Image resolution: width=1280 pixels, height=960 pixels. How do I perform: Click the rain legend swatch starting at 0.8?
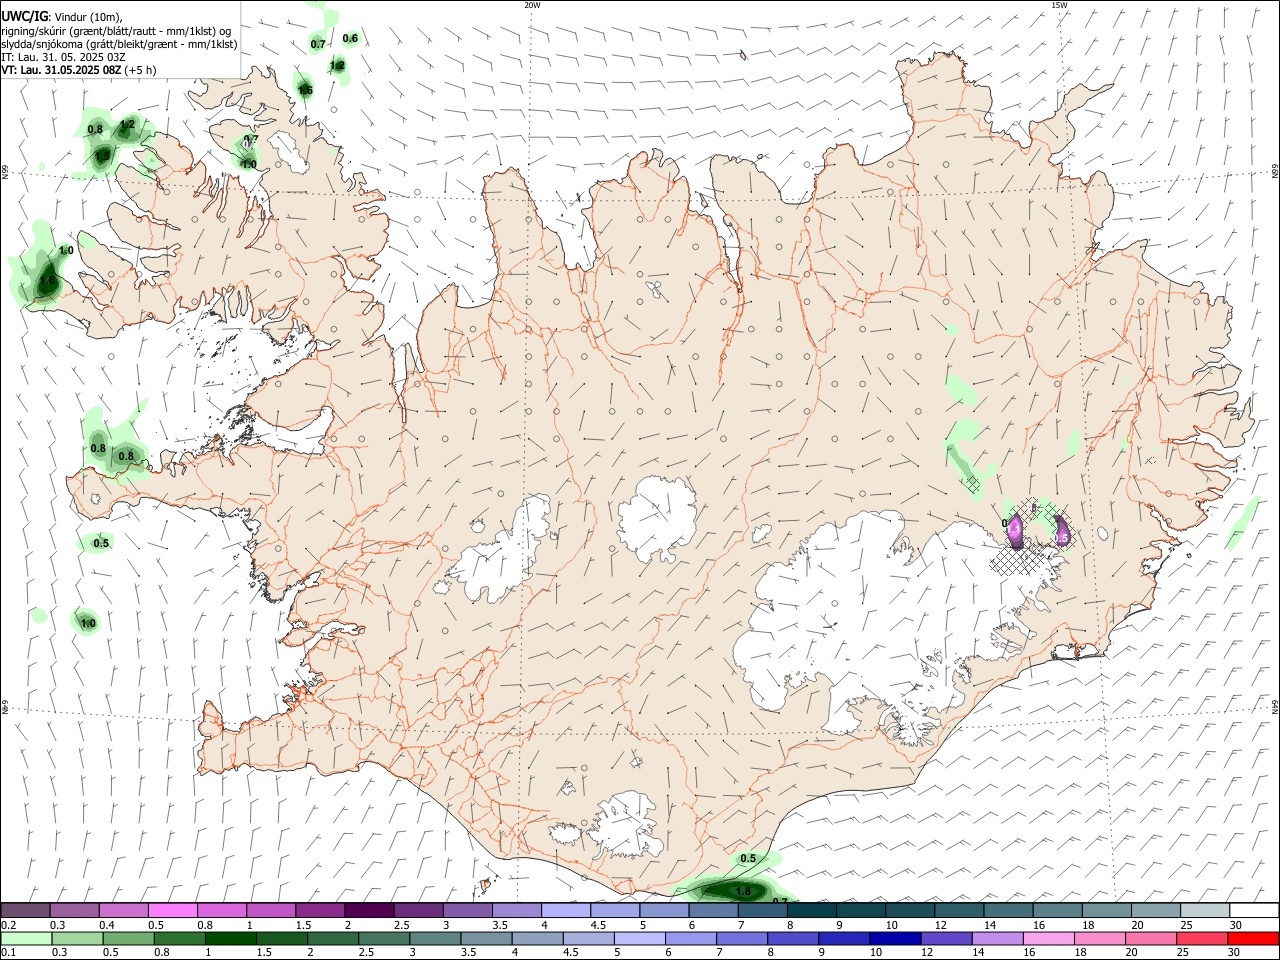pyautogui.click(x=179, y=938)
